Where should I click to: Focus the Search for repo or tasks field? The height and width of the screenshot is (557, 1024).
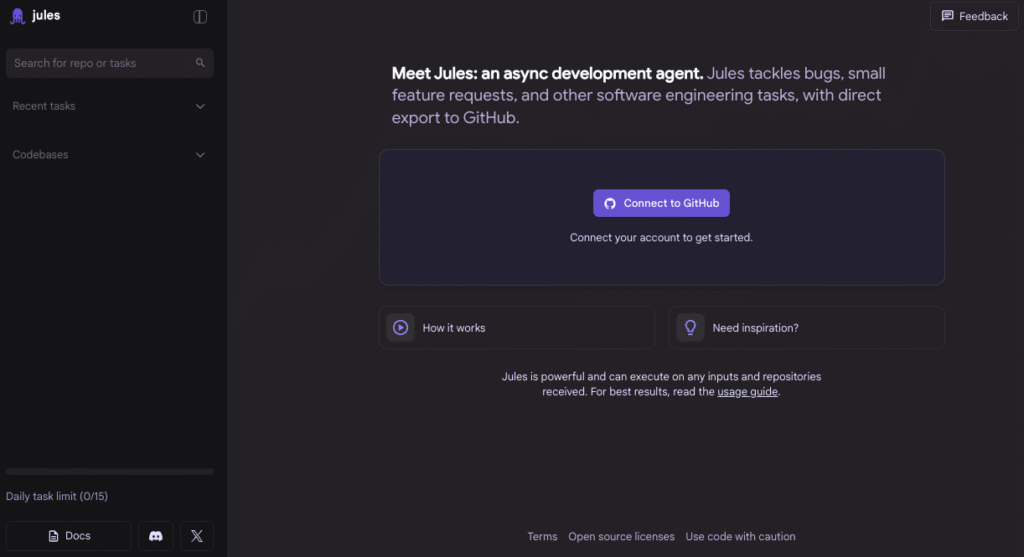110,63
